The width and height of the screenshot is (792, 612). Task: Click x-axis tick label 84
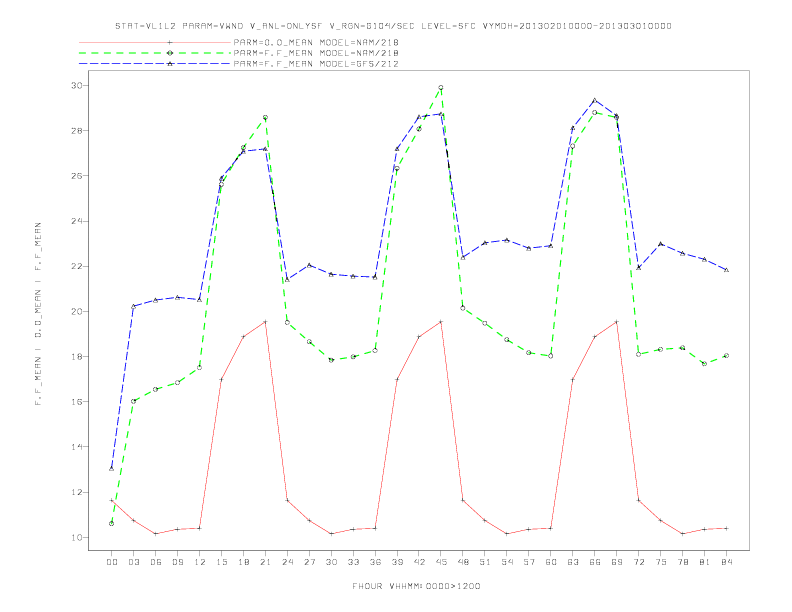pos(726,562)
